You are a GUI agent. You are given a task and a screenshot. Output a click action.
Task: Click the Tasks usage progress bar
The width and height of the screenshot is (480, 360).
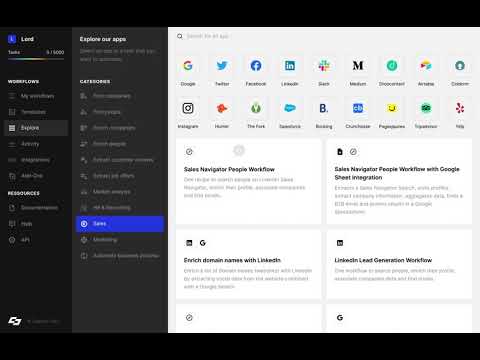pos(36,59)
